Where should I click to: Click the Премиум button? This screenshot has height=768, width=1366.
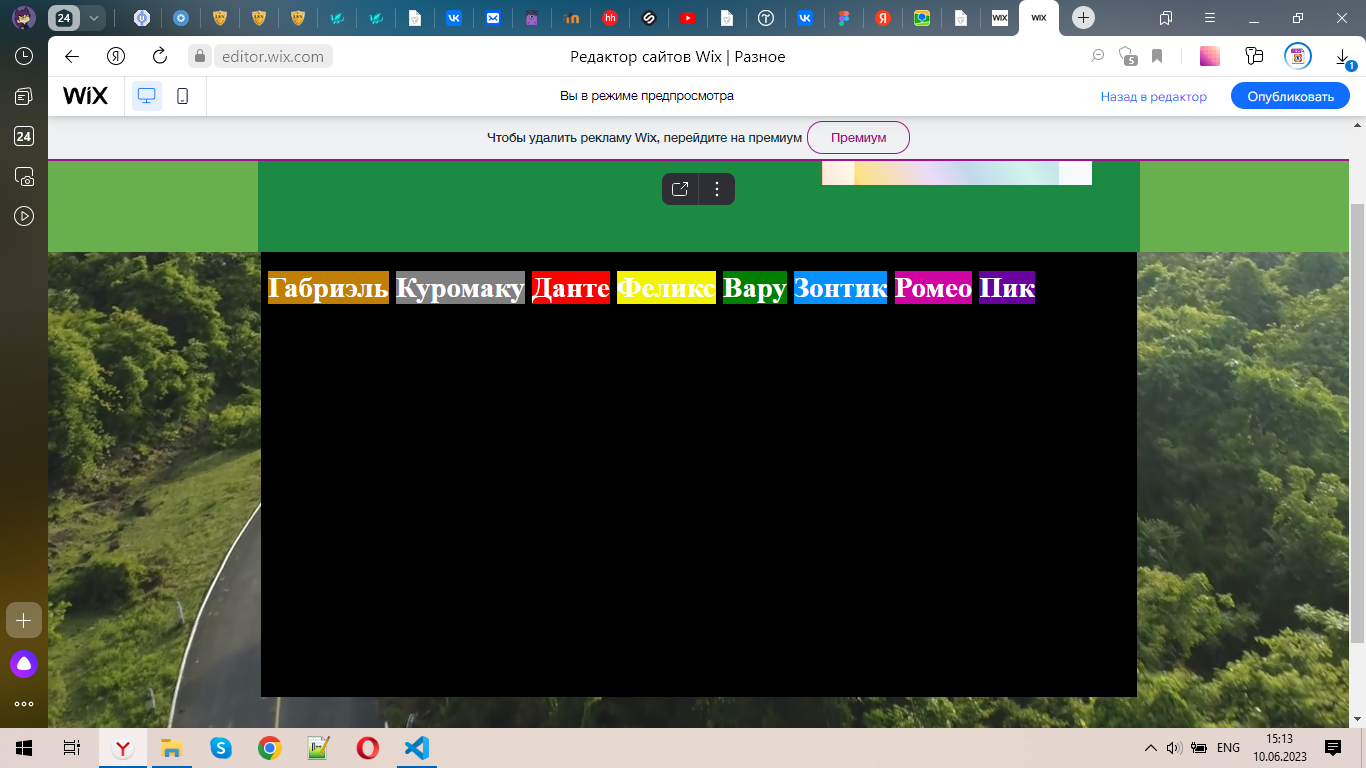858,137
